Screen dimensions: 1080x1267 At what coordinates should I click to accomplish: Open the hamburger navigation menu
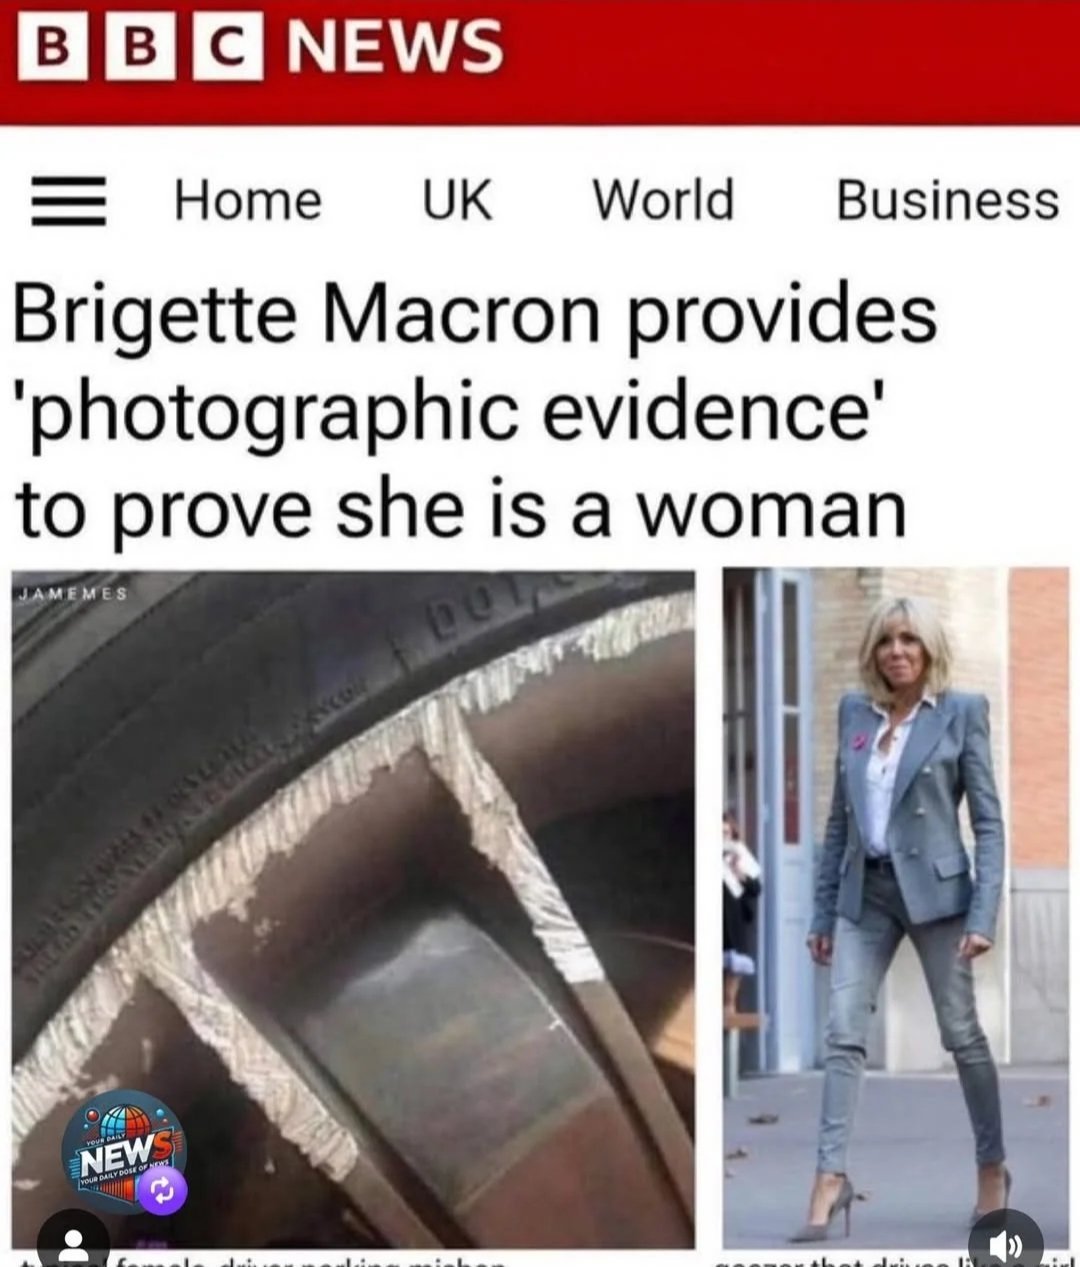[x=69, y=200]
